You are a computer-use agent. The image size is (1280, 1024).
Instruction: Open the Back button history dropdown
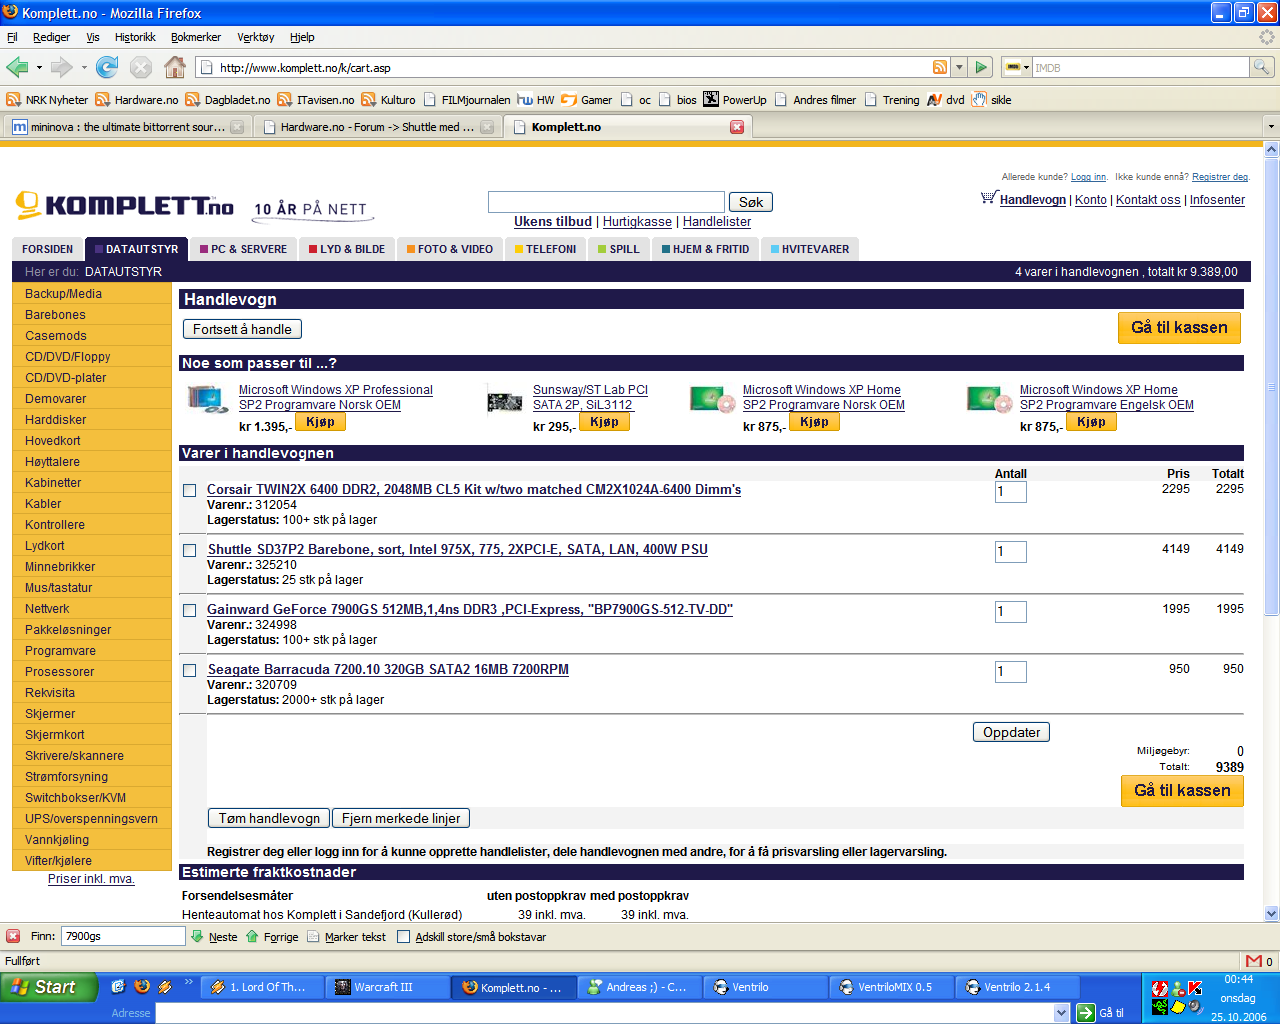(x=39, y=68)
